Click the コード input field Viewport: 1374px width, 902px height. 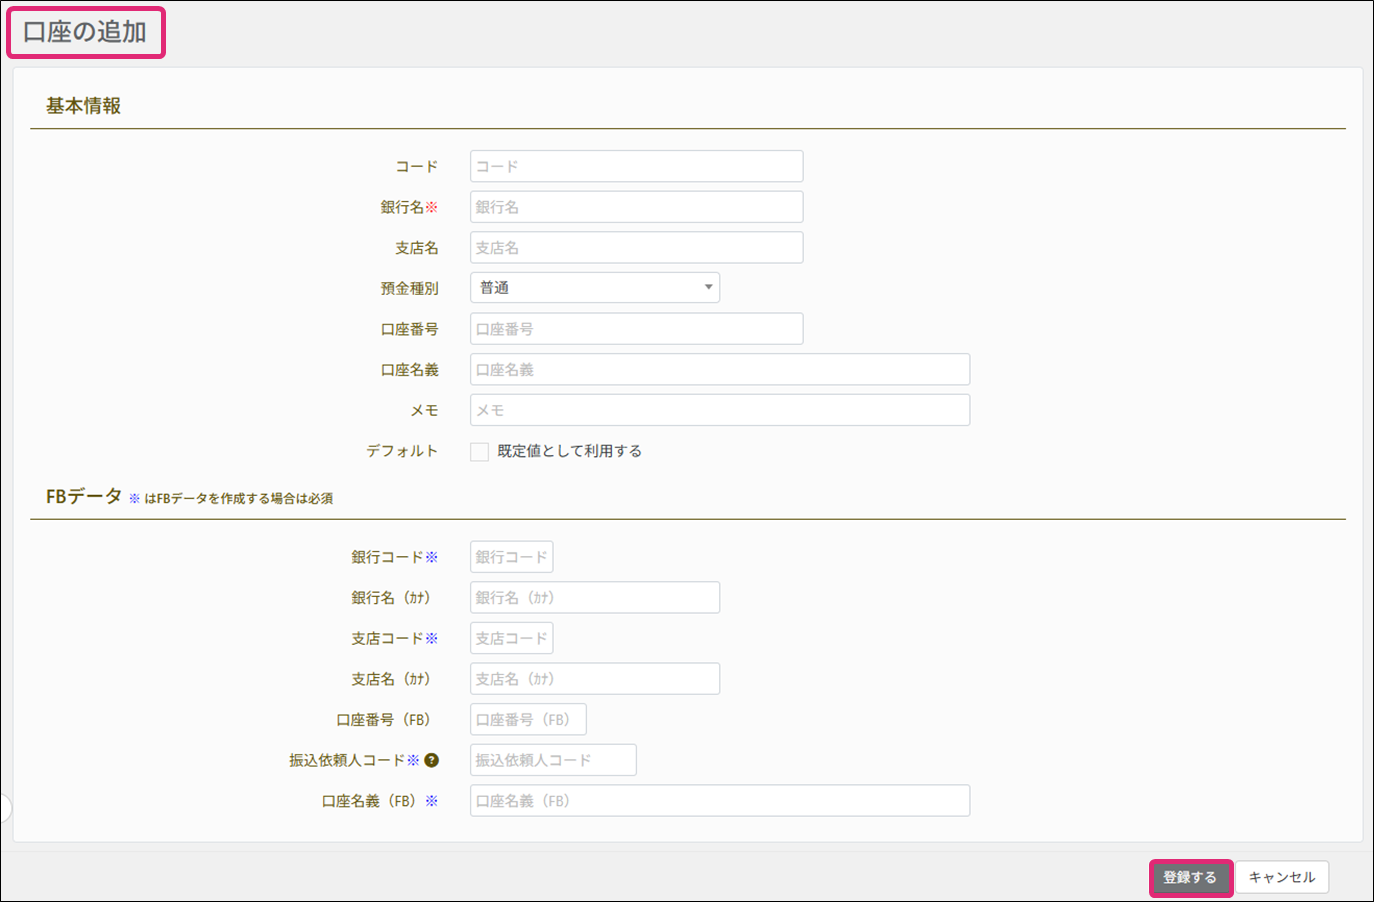point(636,166)
